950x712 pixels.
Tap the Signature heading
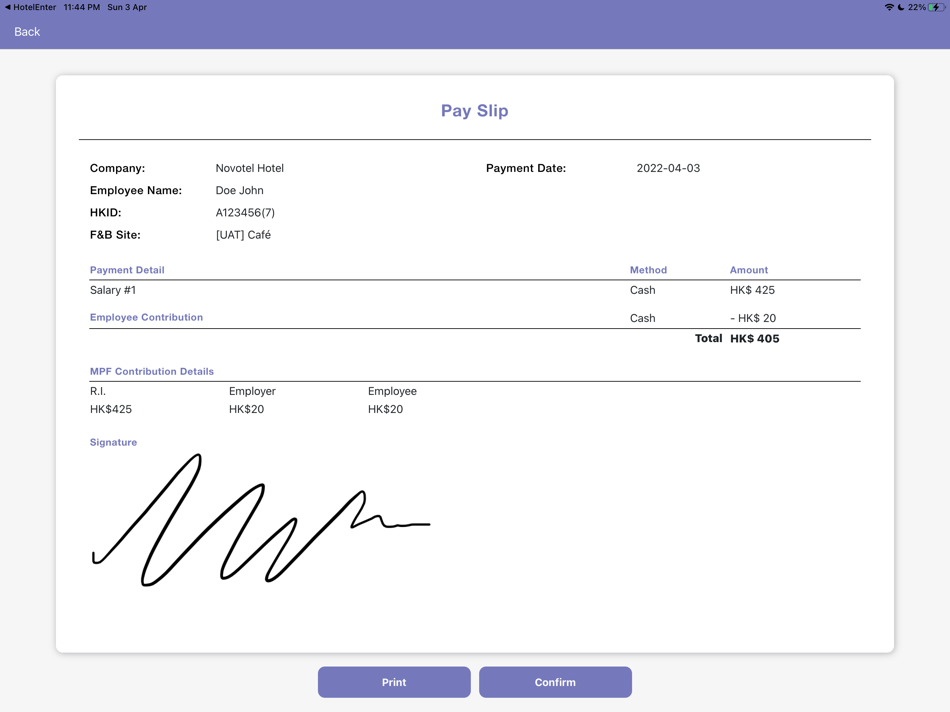click(x=113, y=442)
